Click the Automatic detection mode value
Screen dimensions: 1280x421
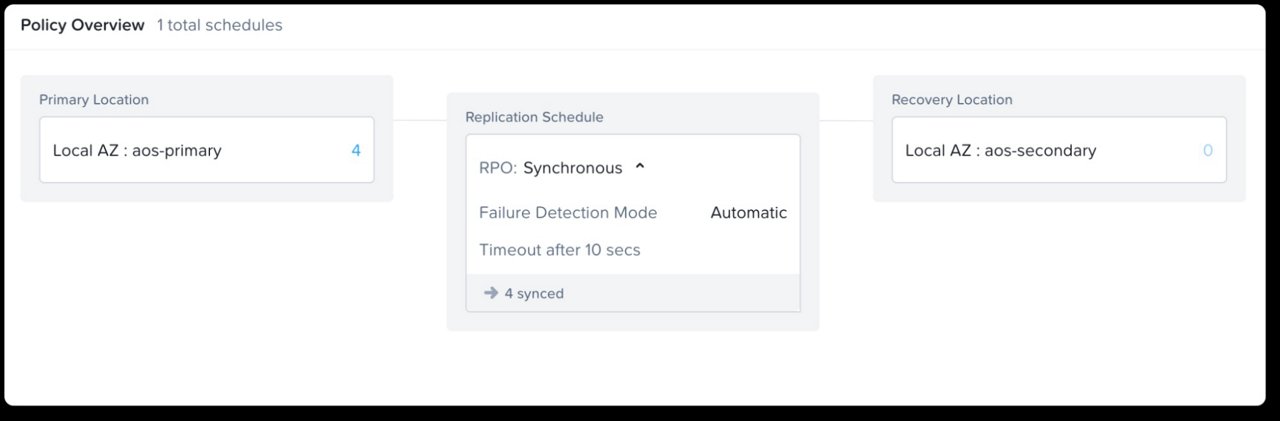click(748, 212)
